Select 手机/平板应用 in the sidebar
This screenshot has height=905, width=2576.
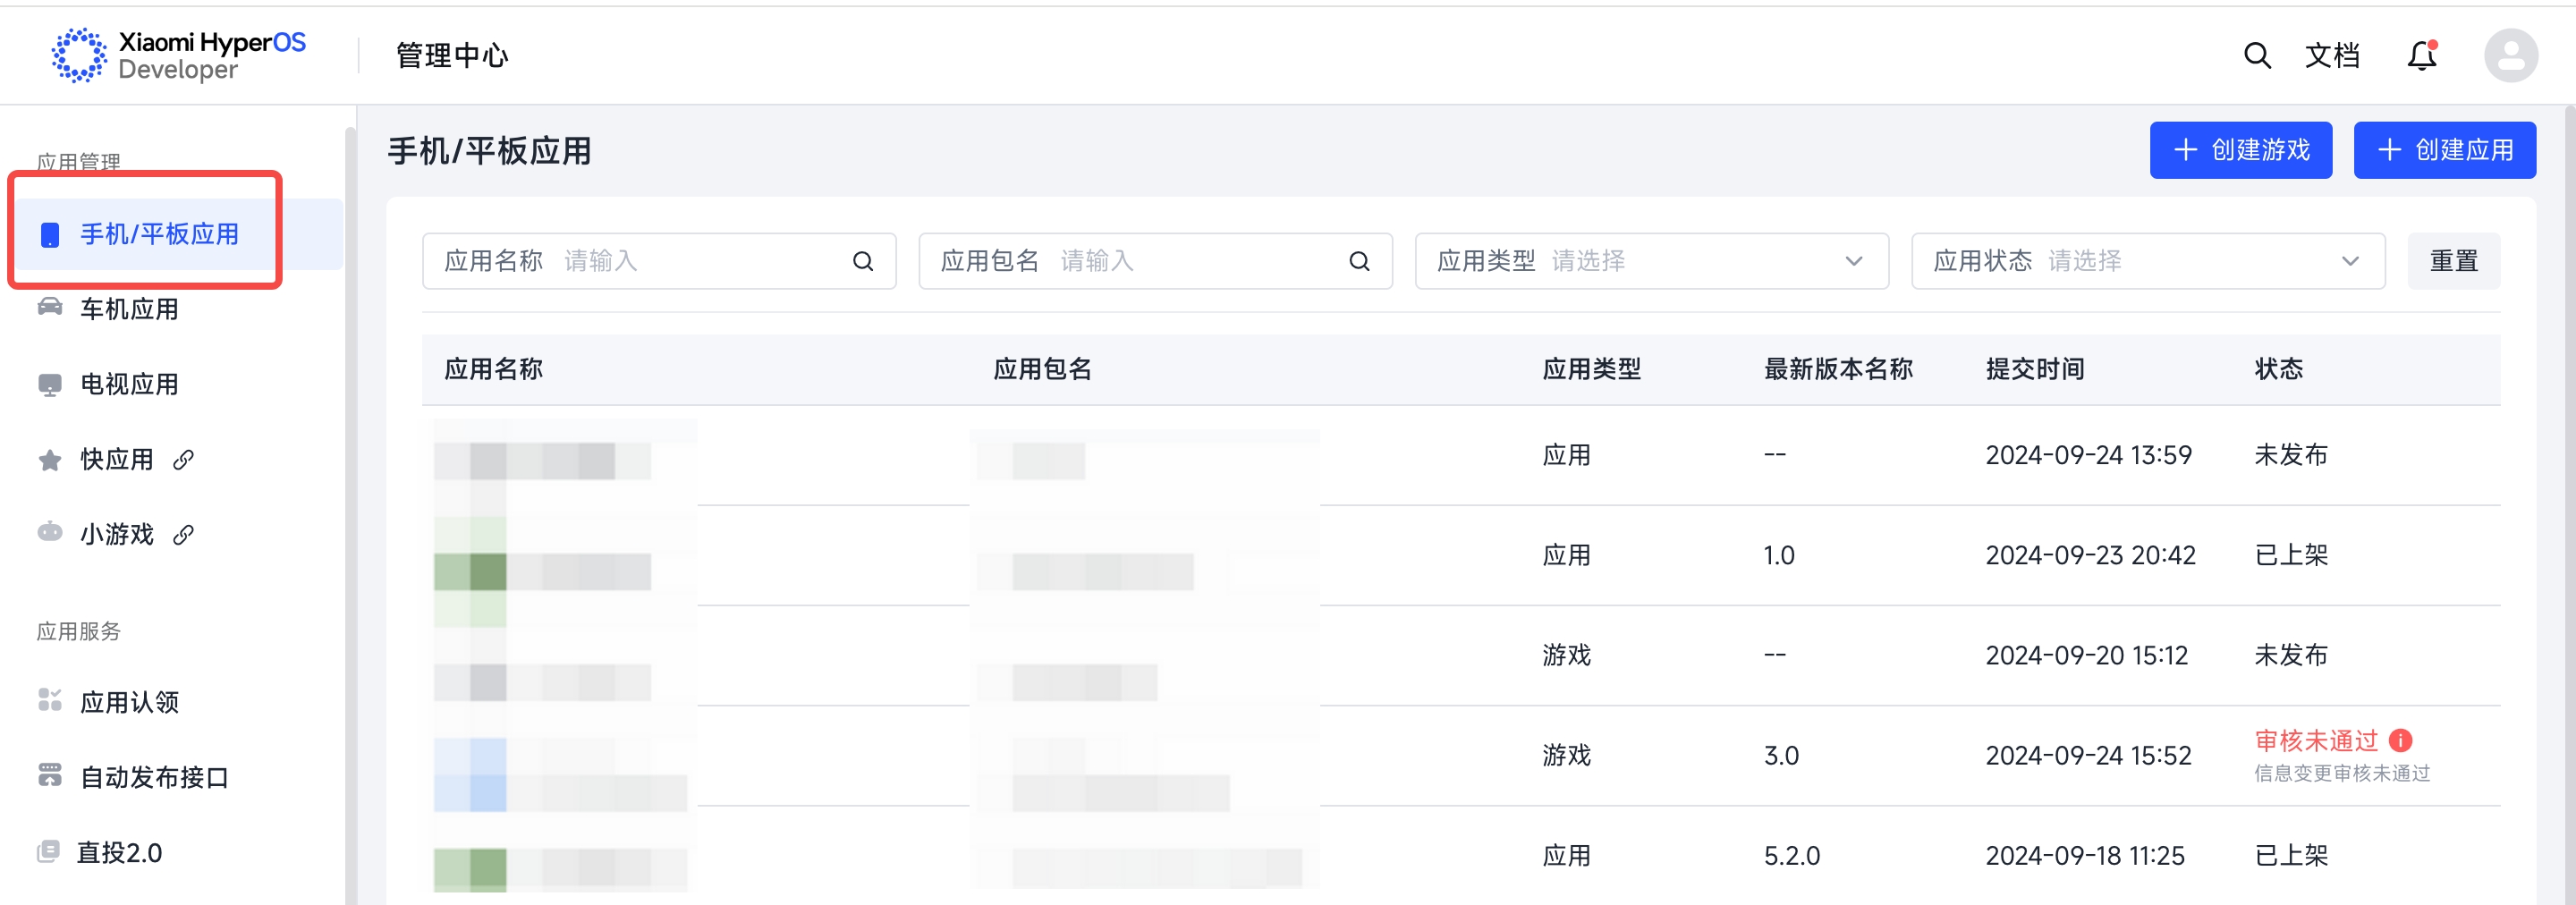click(178, 234)
